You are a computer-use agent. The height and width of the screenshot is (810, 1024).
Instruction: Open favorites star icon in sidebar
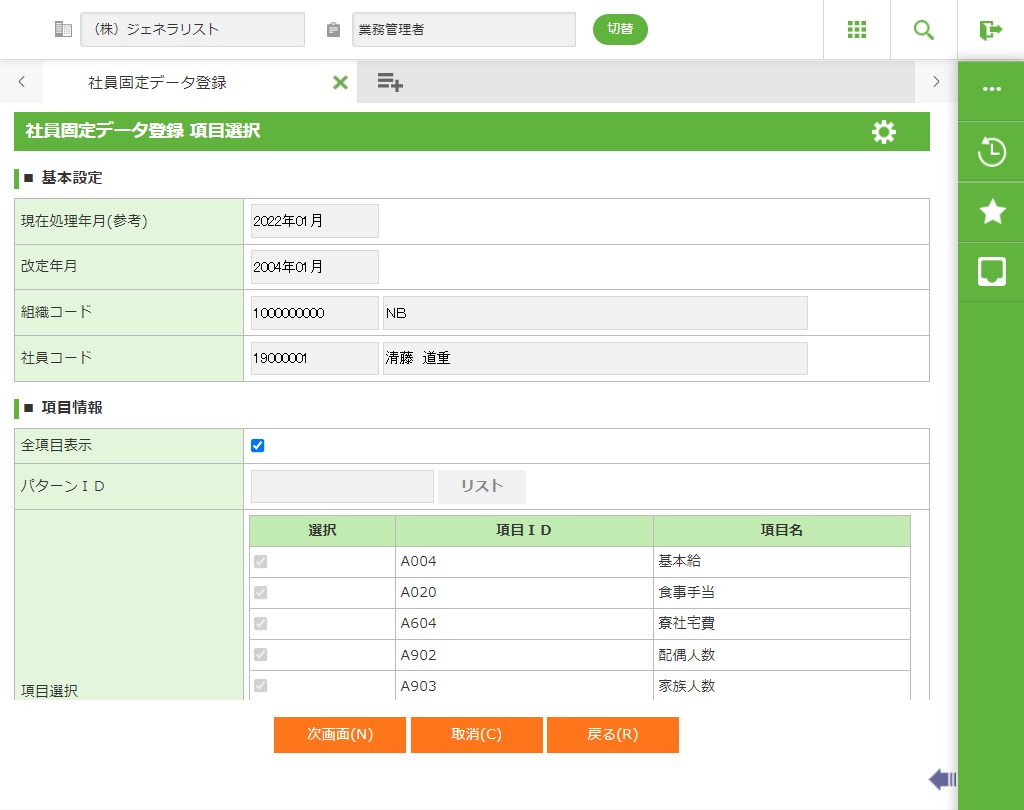pyautogui.click(x=991, y=211)
